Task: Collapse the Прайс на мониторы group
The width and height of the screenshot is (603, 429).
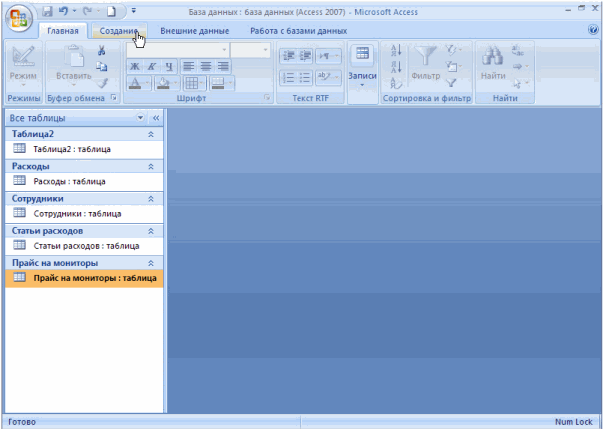Action: (151, 263)
